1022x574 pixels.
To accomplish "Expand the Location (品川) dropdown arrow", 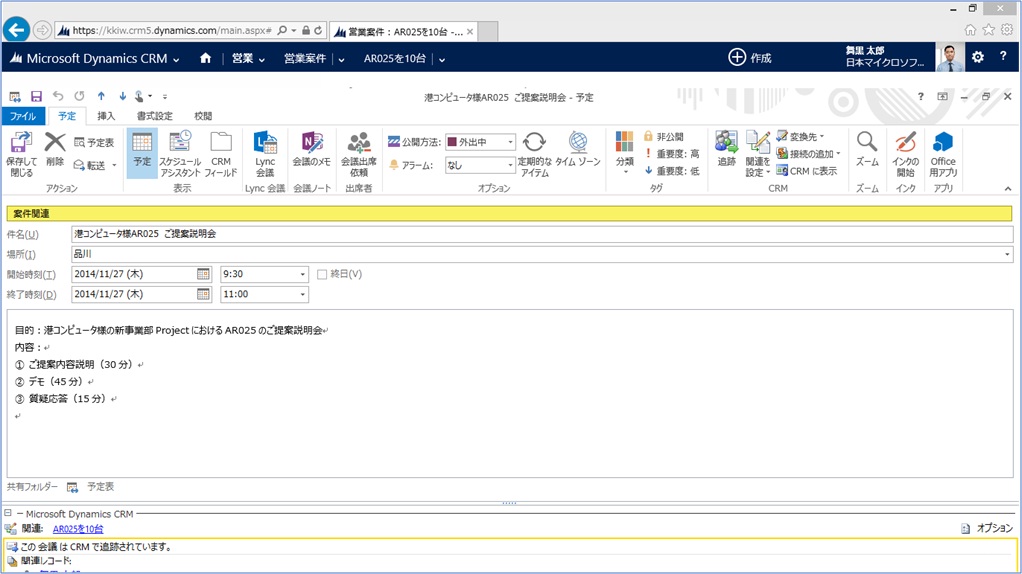I will [1007, 254].
